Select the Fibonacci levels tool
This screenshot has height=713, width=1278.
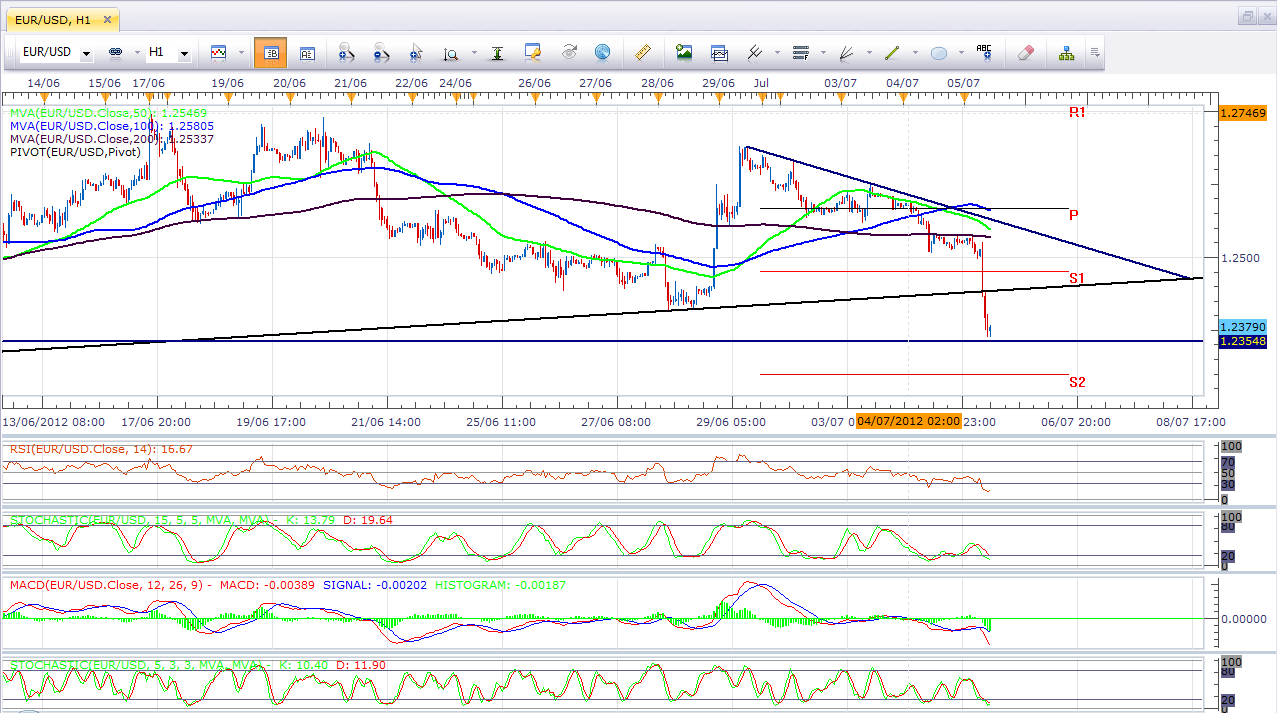pyautogui.click(x=800, y=52)
